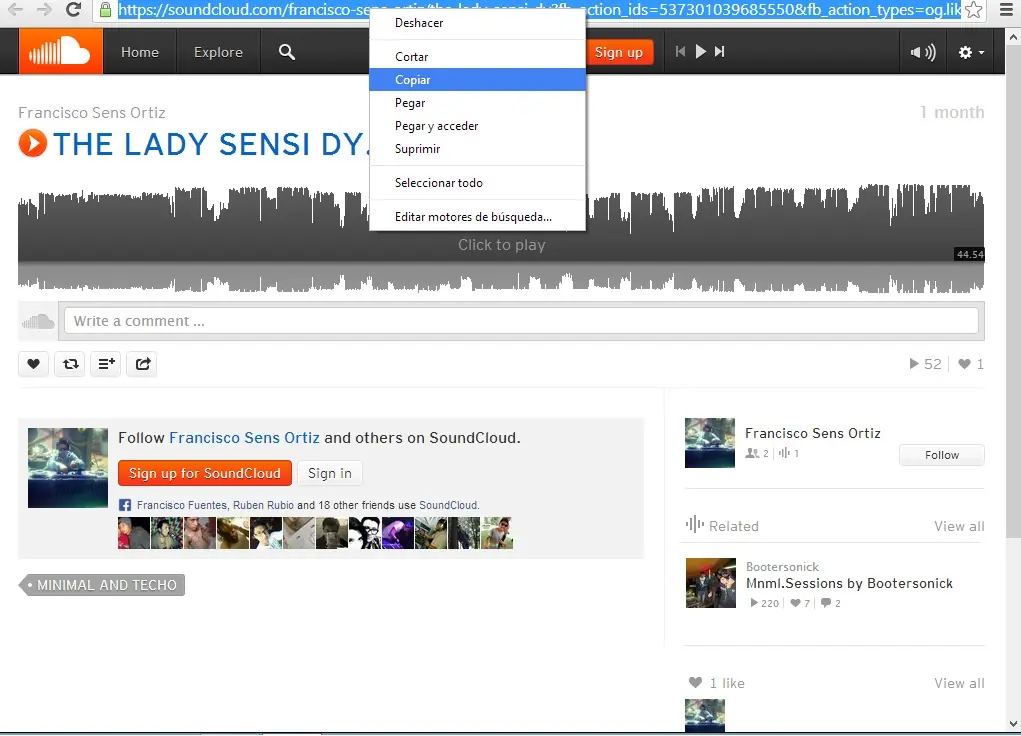
Task: Go back with the browser back arrow
Action: 16,10
